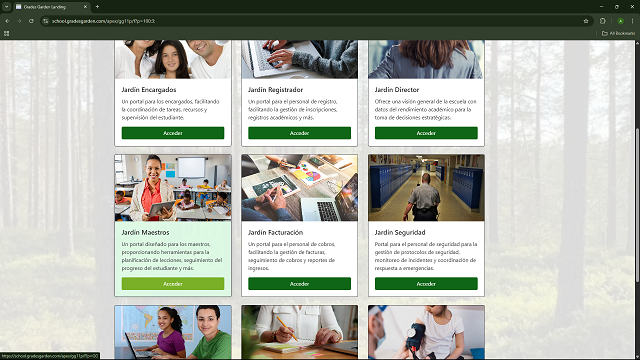Viewport: 640px width, 360px height.
Task: Minimize the browser window
Action: pyautogui.click(x=601, y=7)
